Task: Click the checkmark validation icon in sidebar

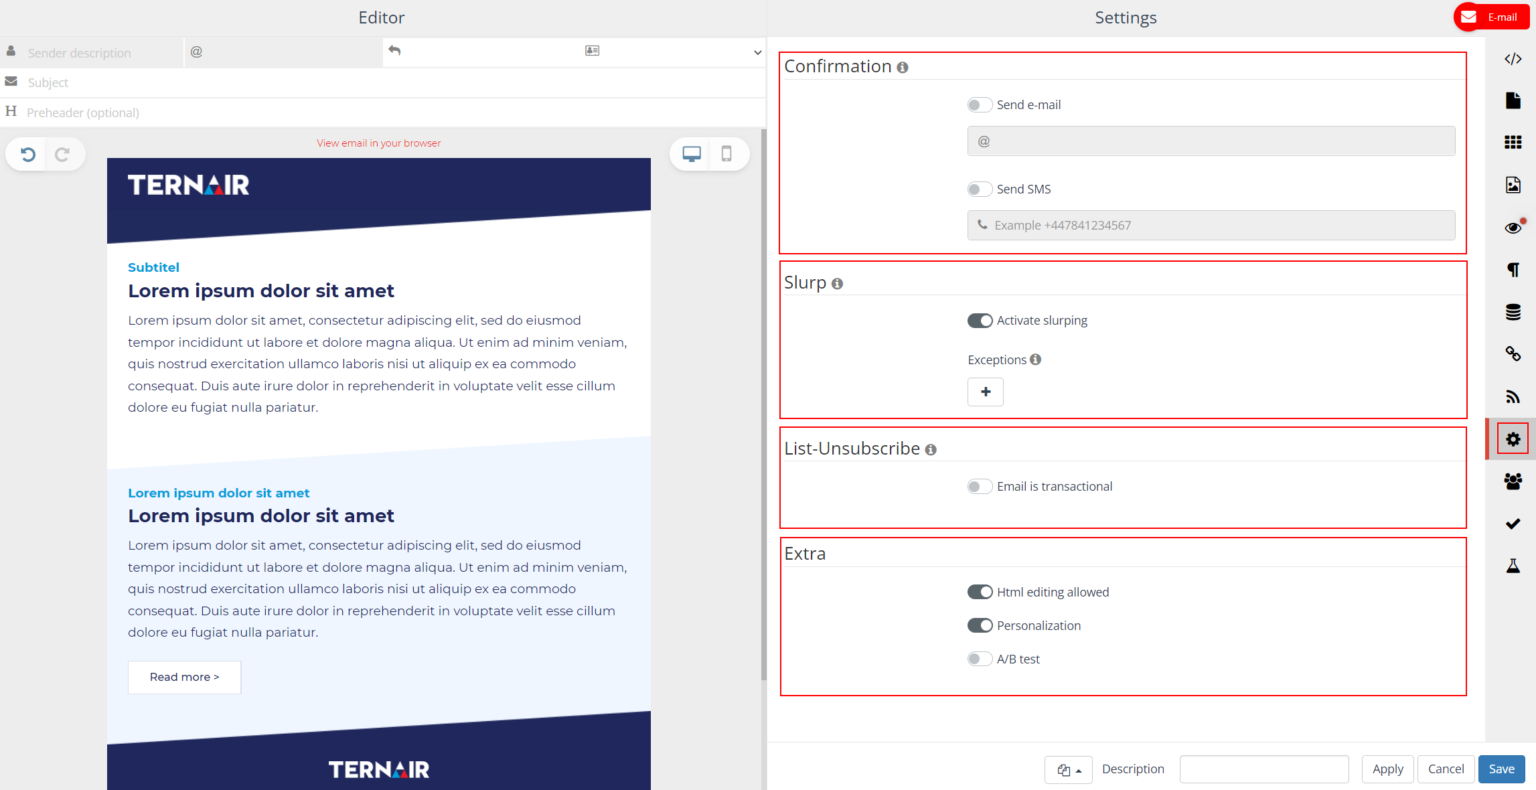Action: (x=1513, y=524)
